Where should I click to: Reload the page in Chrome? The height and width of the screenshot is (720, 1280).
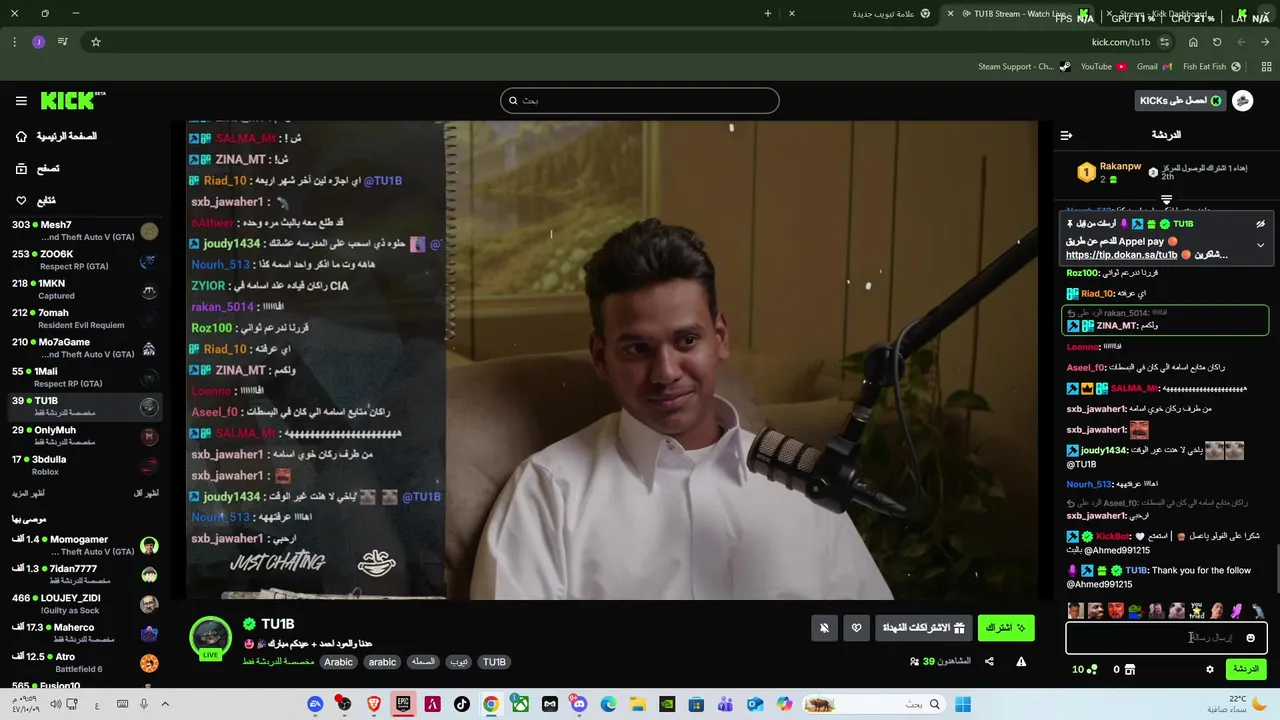pos(1217,42)
